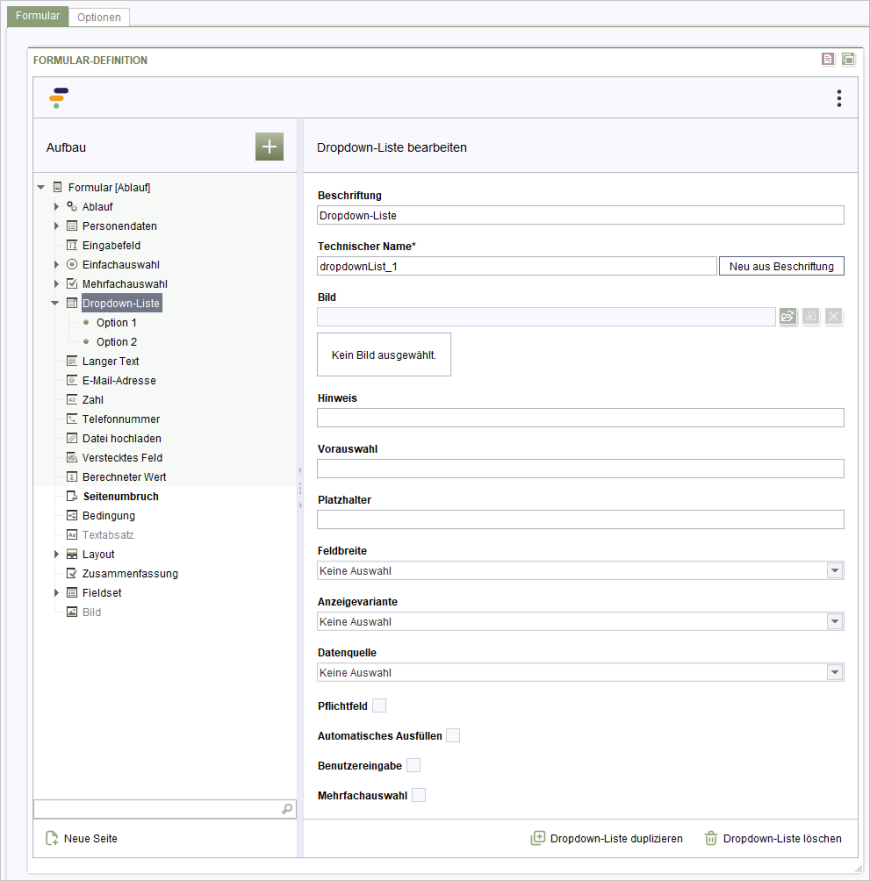Click into the Platzhalter input field
The width and height of the screenshot is (870, 881).
tap(580, 520)
